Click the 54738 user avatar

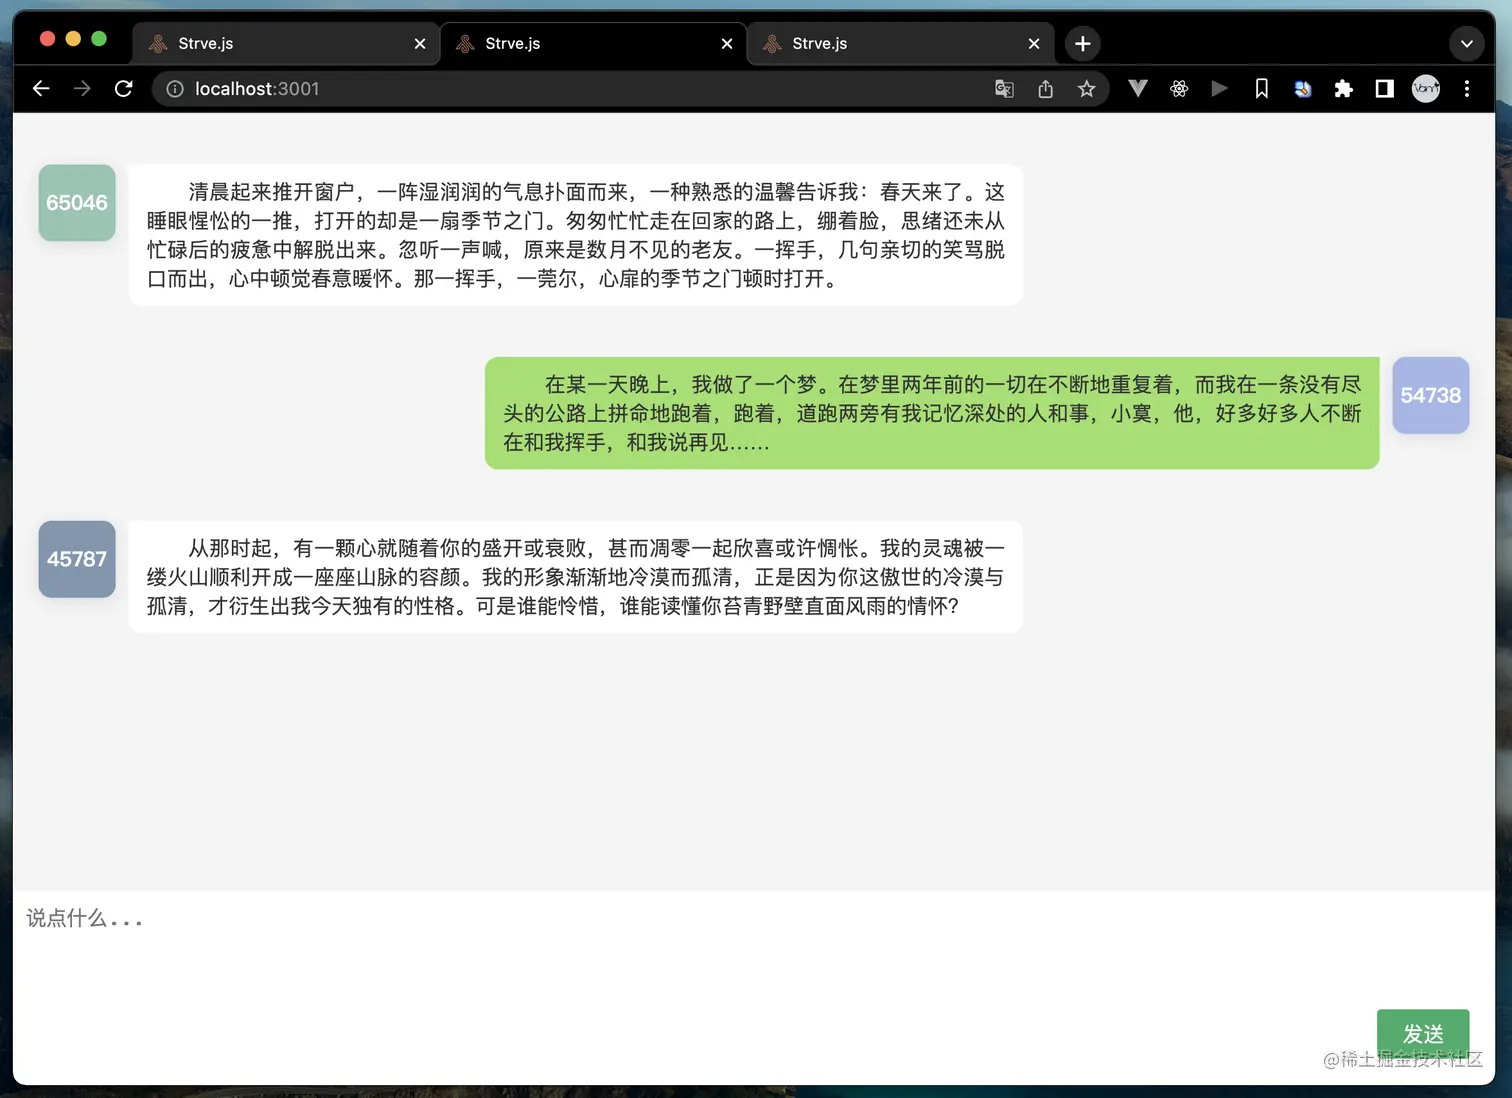[x=1431, y=396]
